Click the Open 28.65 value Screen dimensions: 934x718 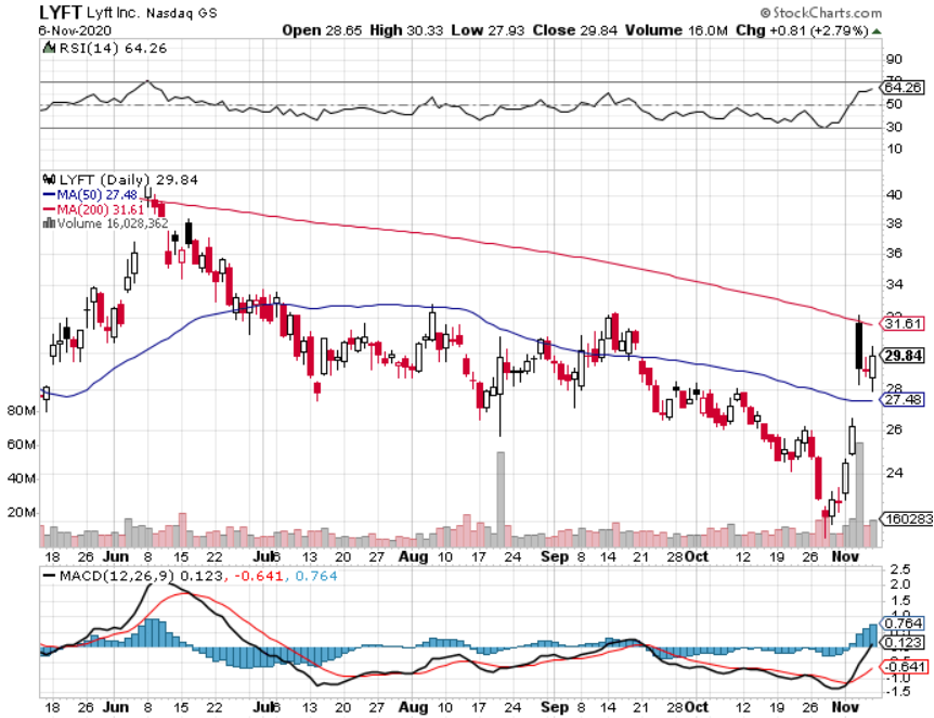tap(322, 30)
